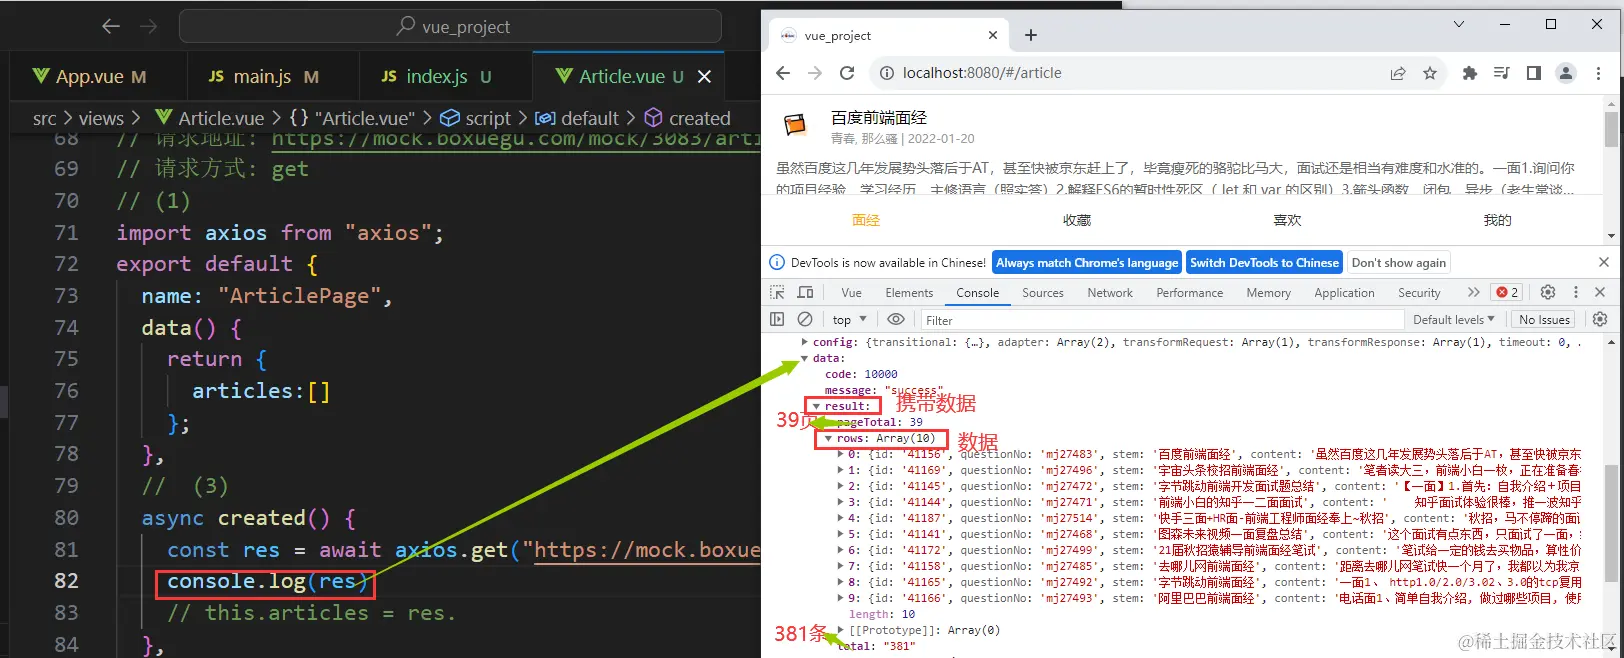Click the 'No Issues' button
The image size is (1624, 658).
pyautogui.click(x=1544, y=320)
